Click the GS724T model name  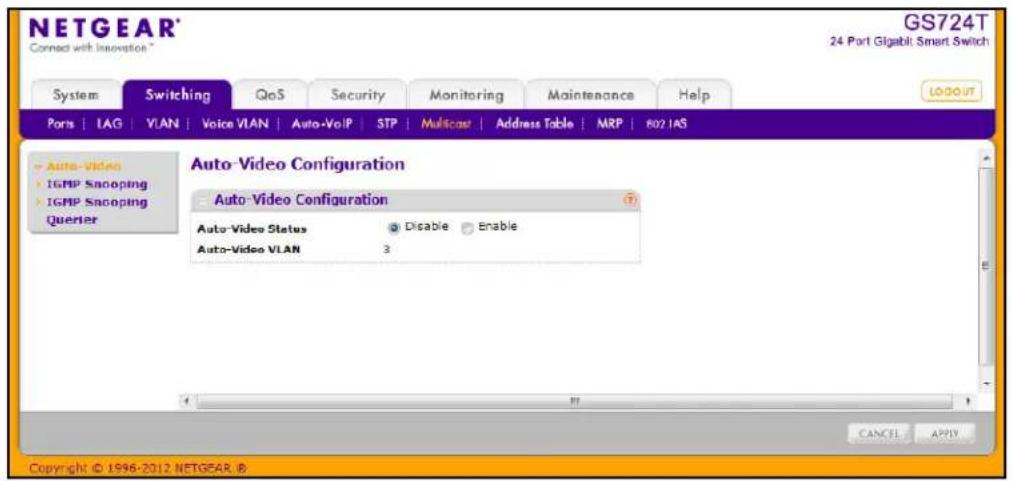[x=947, y=24]
